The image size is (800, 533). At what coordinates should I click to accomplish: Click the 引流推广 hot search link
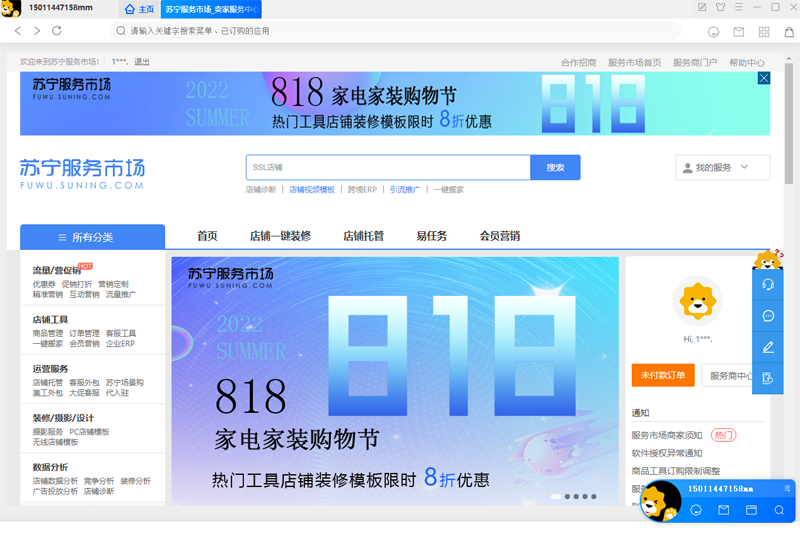[x=405, y=190]
